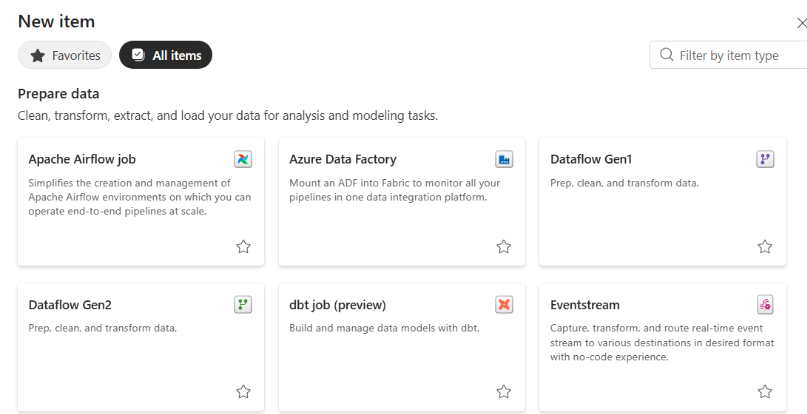Close the New item panel
This screenshot has width=807, height=414.
coord(800,22)
